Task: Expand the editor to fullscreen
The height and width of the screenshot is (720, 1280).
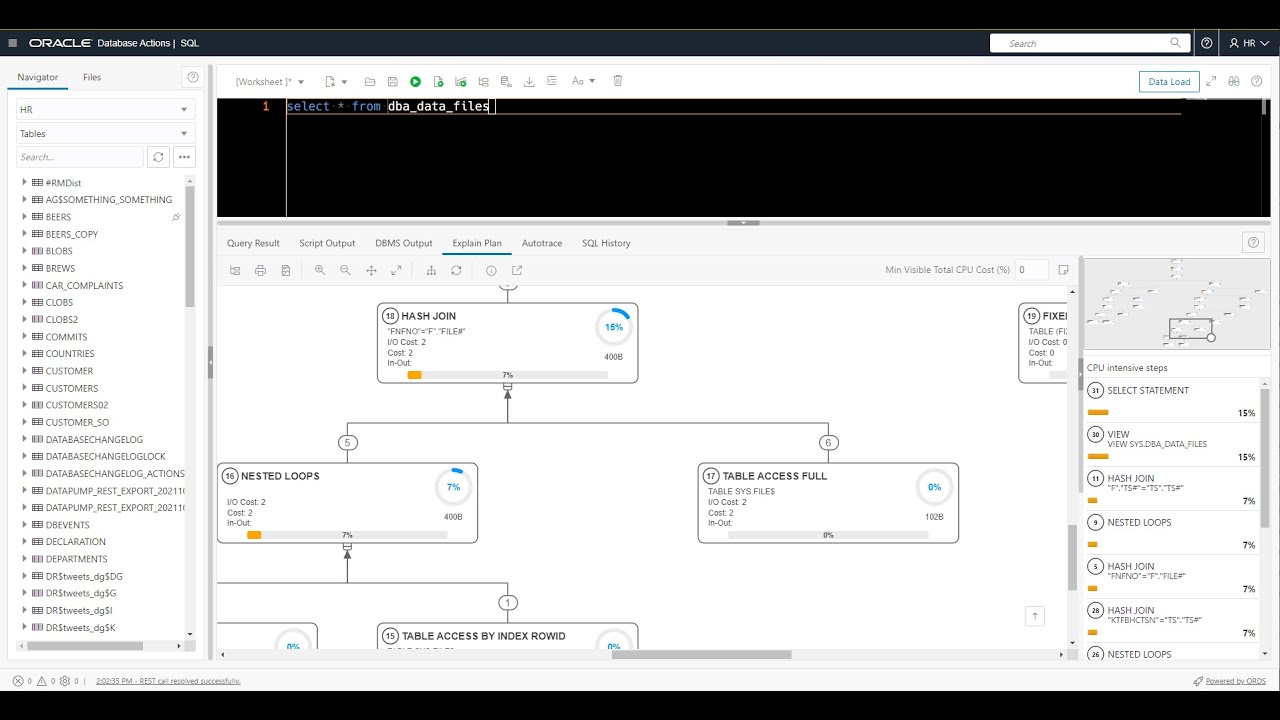Action: (x=1211, y=81)
